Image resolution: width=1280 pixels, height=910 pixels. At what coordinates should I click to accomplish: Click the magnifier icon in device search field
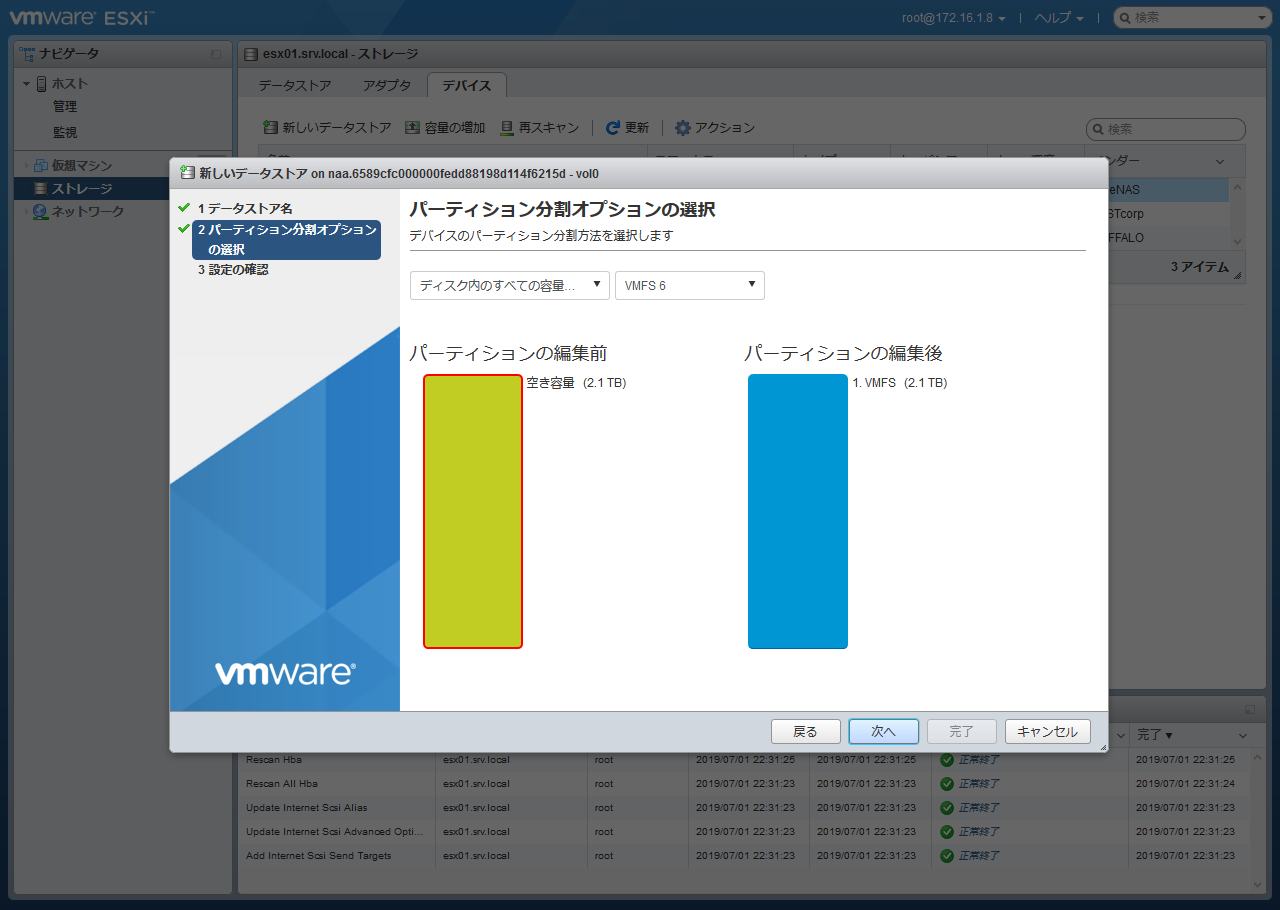[x=1099, y=130]
